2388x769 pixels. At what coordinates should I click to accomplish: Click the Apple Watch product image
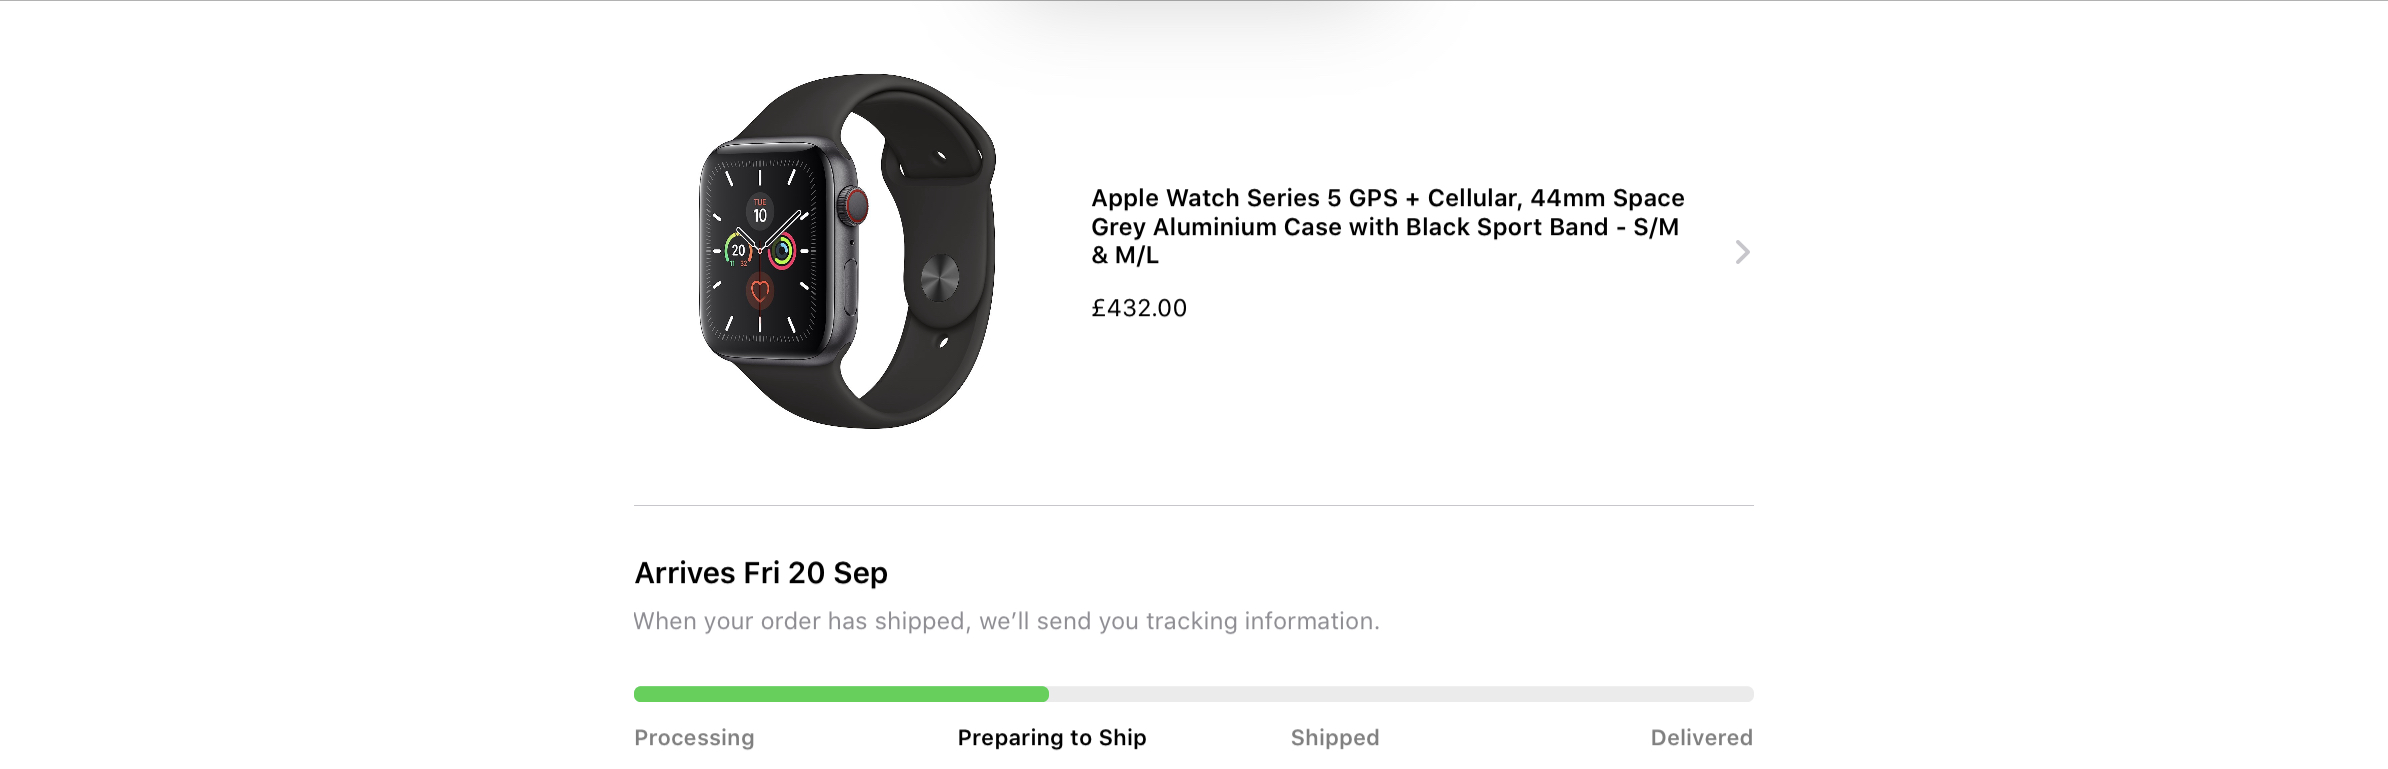click(x=847, y=251)
